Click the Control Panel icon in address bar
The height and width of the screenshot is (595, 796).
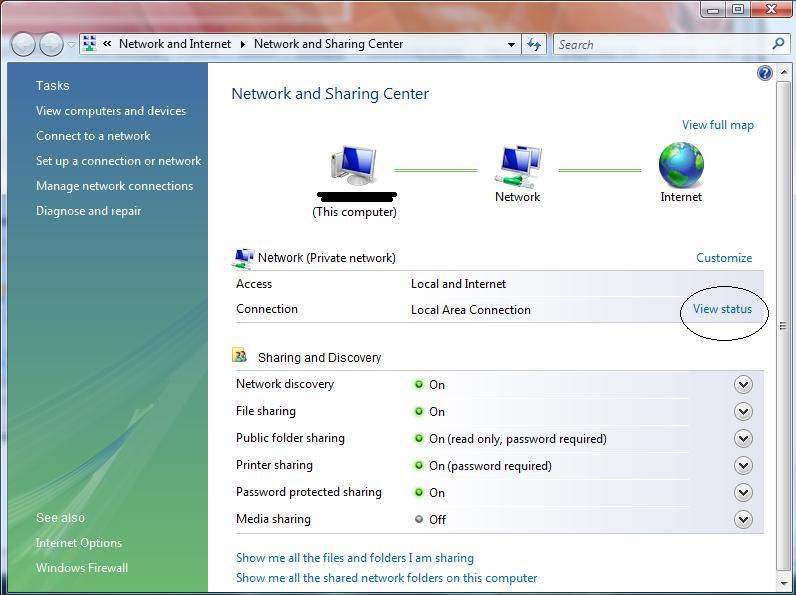tap(90, 44)
